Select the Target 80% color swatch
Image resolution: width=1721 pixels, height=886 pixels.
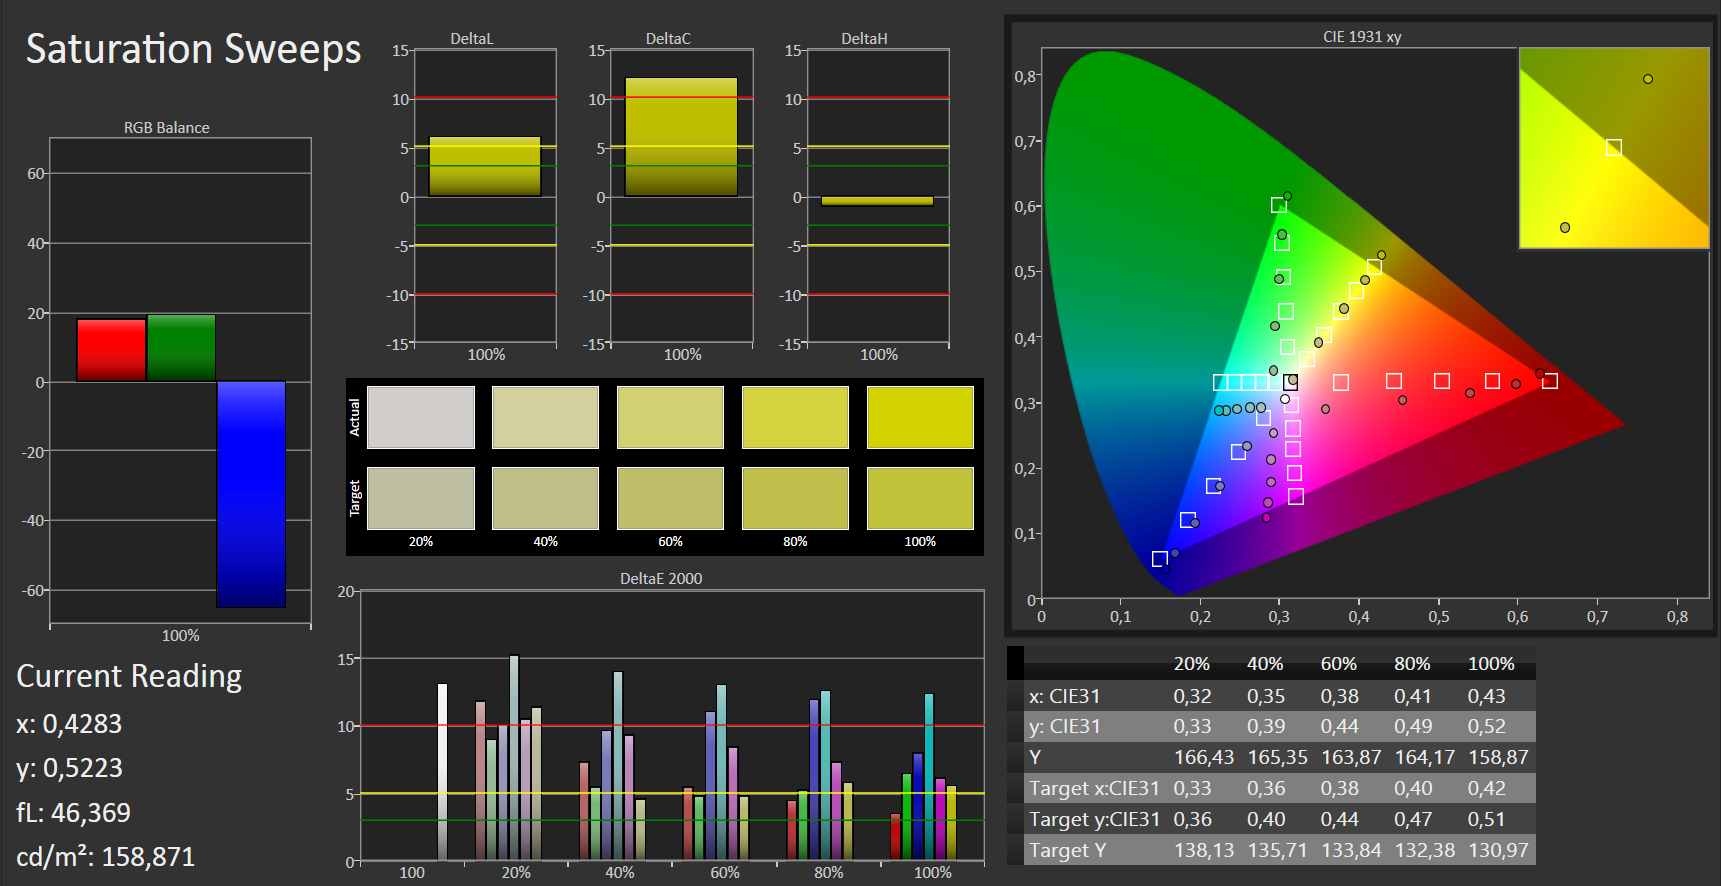[x=795, y=498]
